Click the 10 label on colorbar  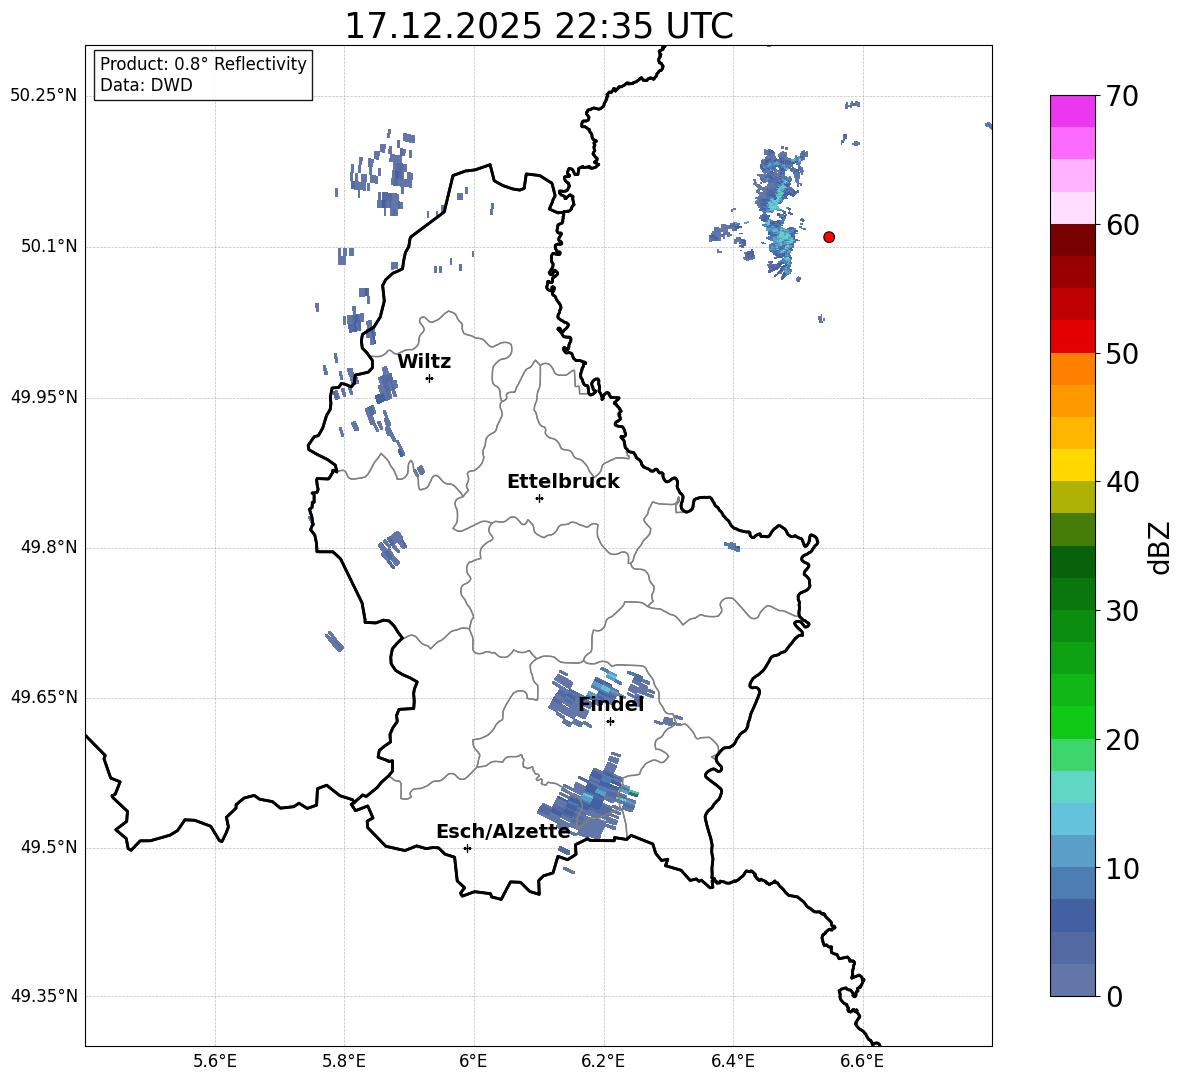coord(1122,868)
